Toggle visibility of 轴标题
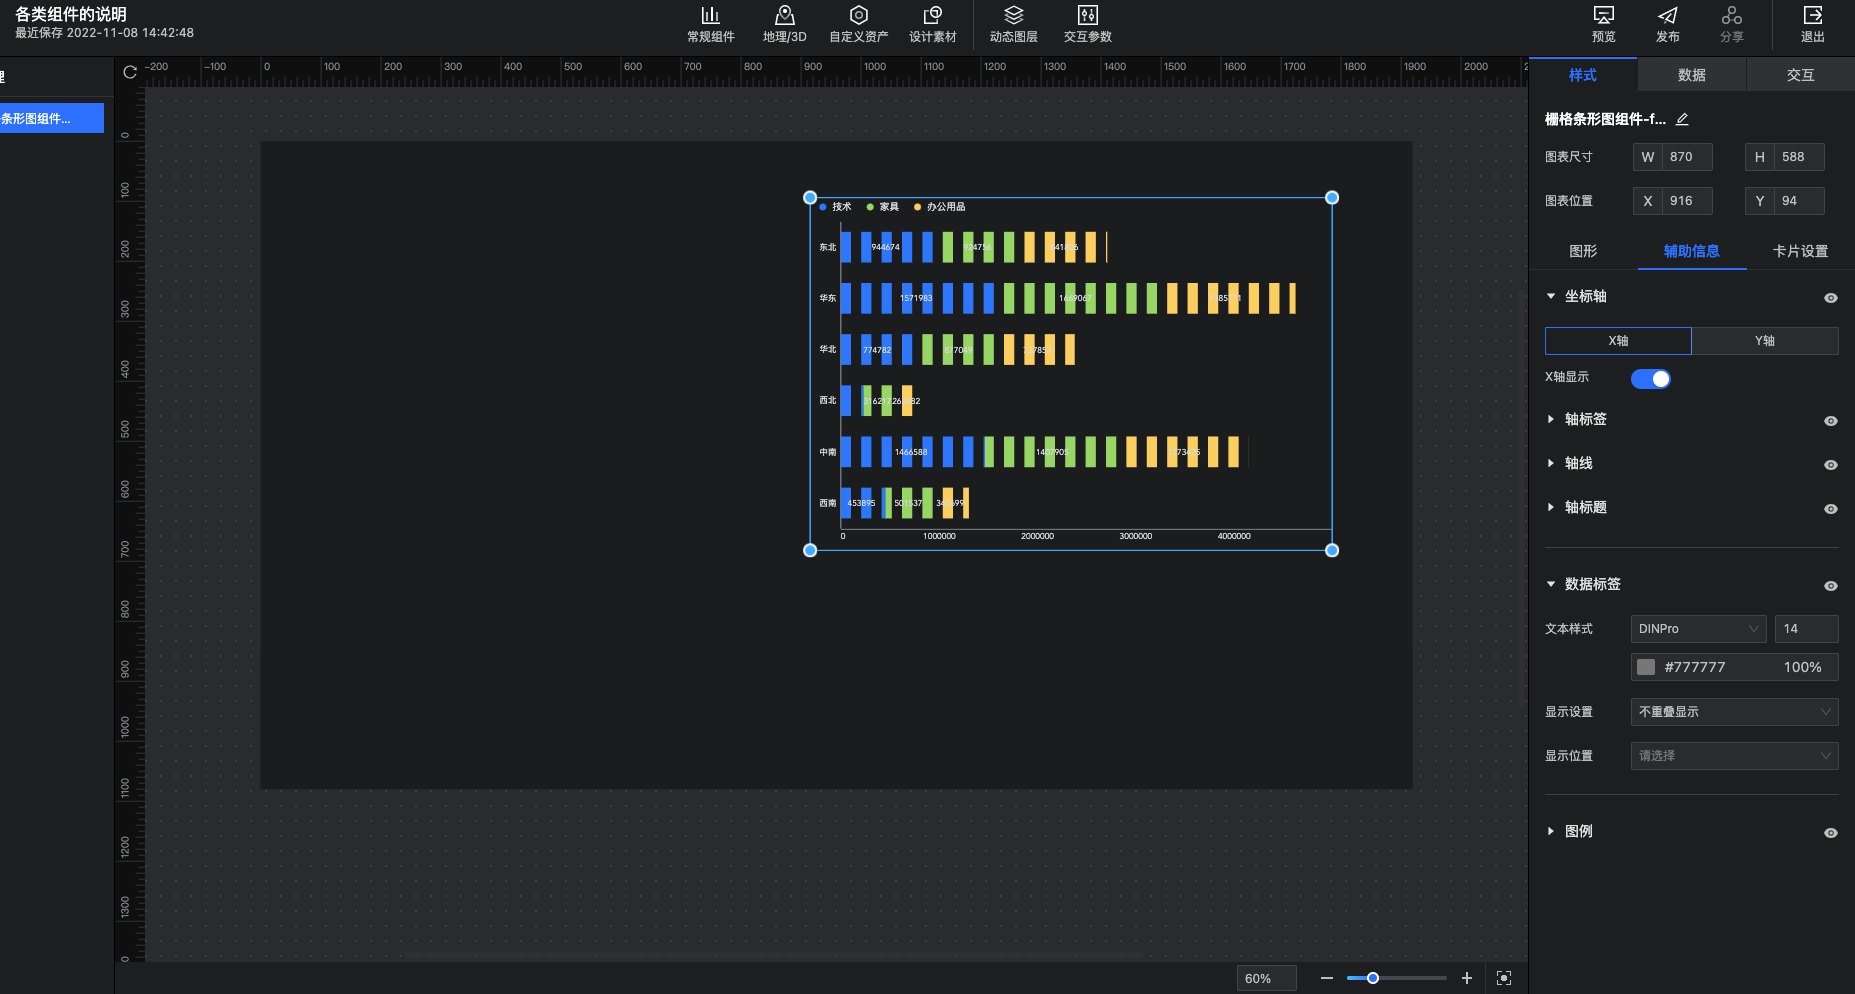Screen dimensions: 1855x994 [1830, 509]
